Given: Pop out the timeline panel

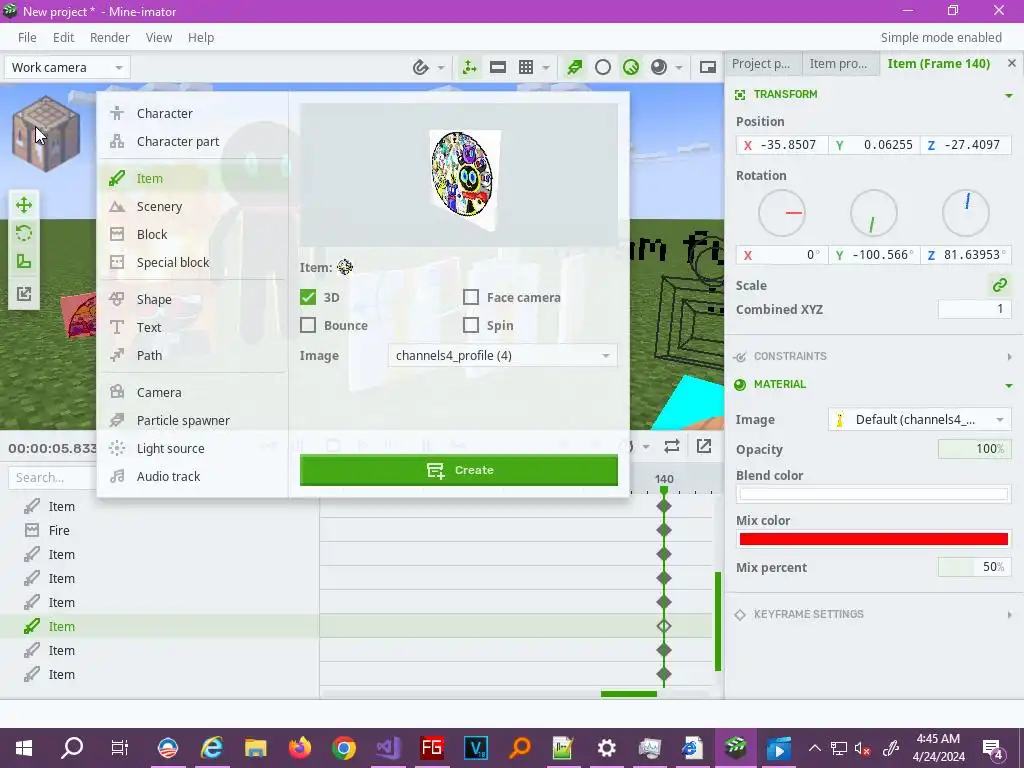Looking at the screenshot, I should [x=704, y=446].
